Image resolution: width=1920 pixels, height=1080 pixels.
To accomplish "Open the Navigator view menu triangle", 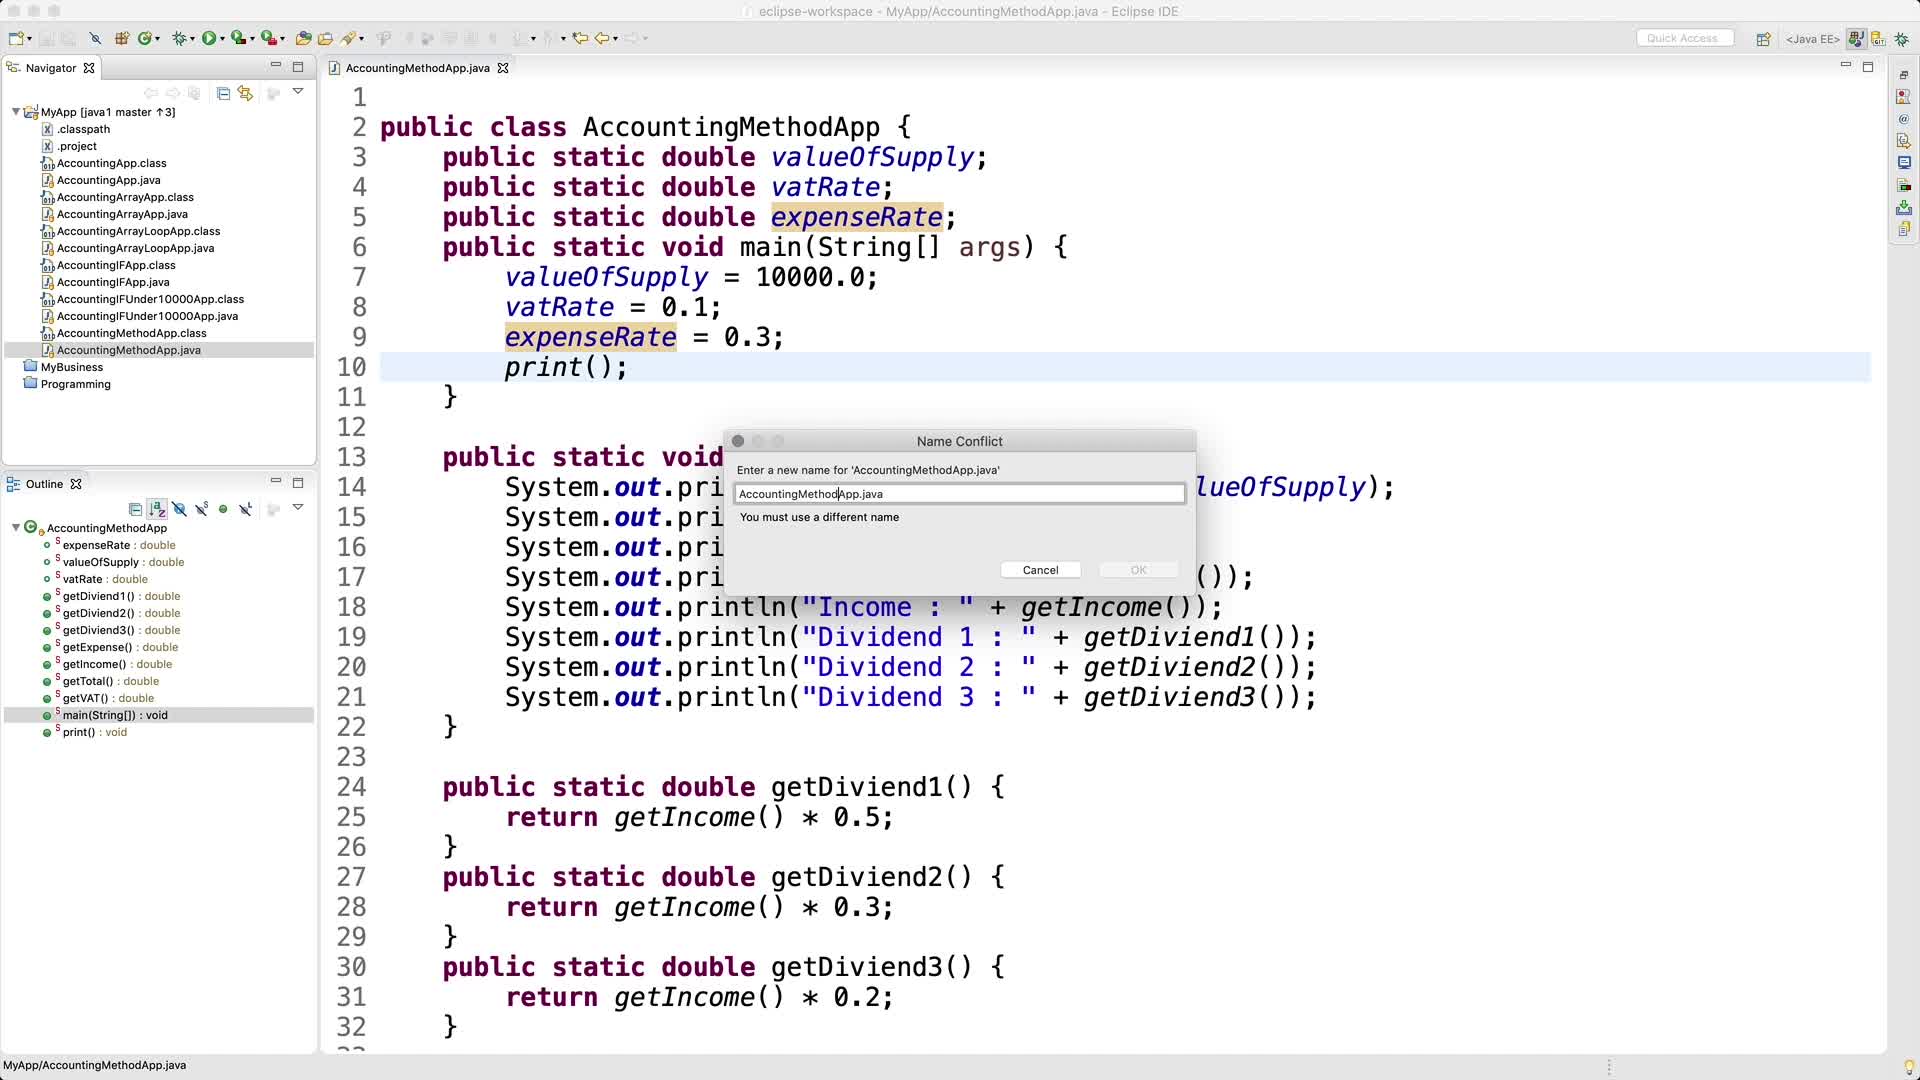I will click(298, 91).
